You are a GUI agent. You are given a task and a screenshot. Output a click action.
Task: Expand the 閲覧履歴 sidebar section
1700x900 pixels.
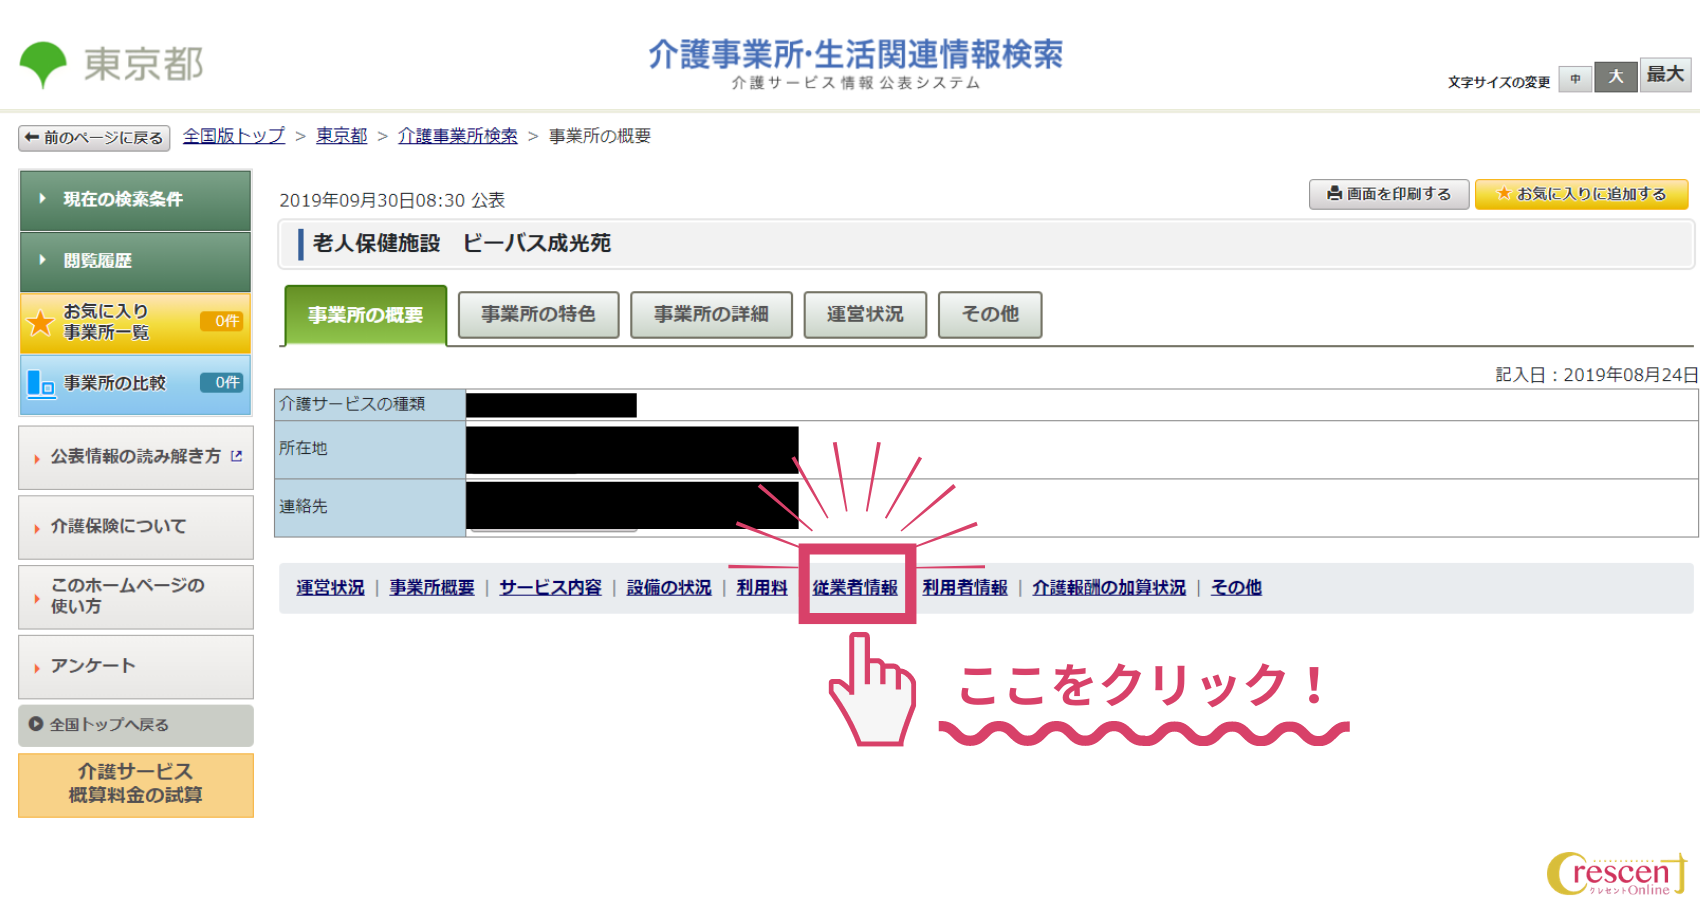(135, 262)
